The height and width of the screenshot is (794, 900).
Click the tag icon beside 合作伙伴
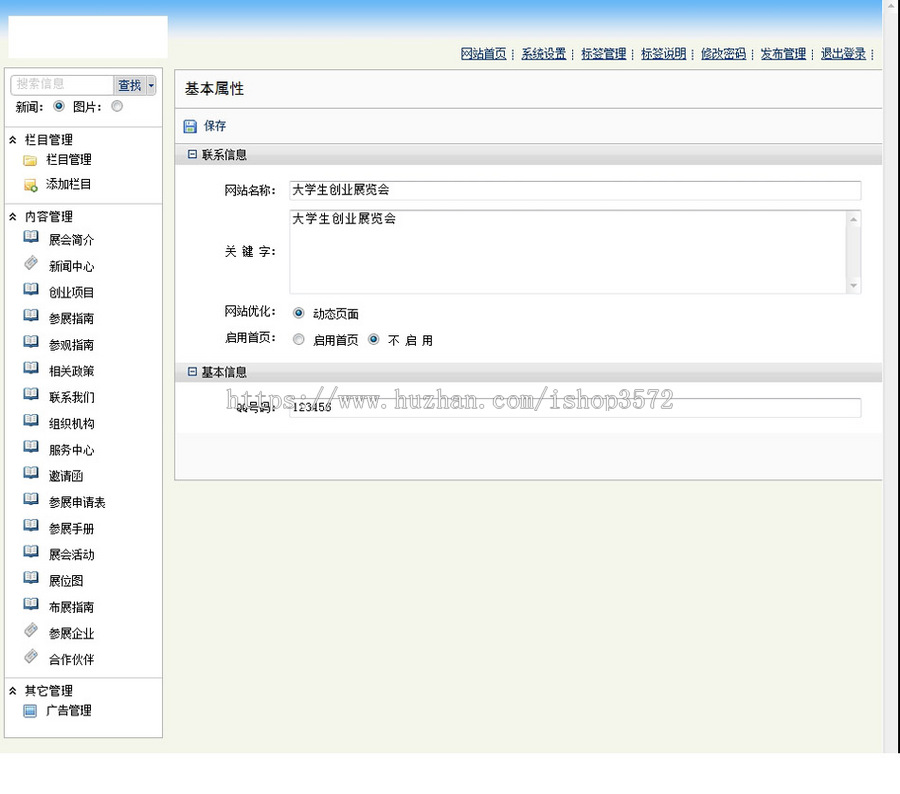31,656
